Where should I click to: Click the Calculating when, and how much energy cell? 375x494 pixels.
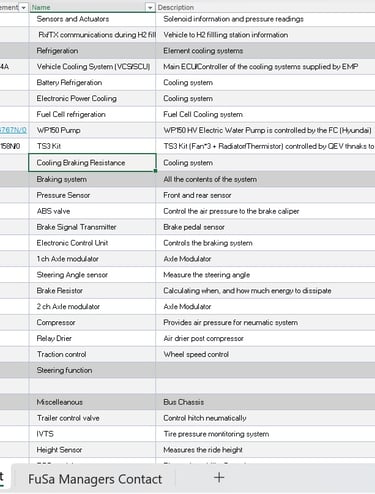[265, 291]
